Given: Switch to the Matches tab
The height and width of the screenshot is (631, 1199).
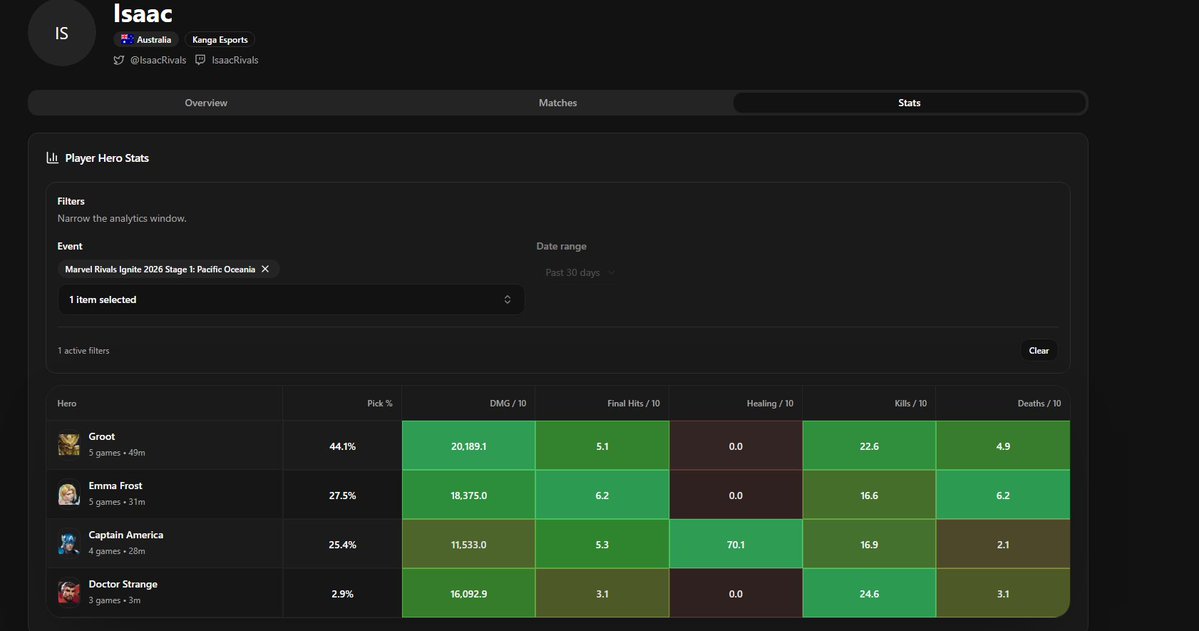Looking at the screenshot, I should [557, 102].
